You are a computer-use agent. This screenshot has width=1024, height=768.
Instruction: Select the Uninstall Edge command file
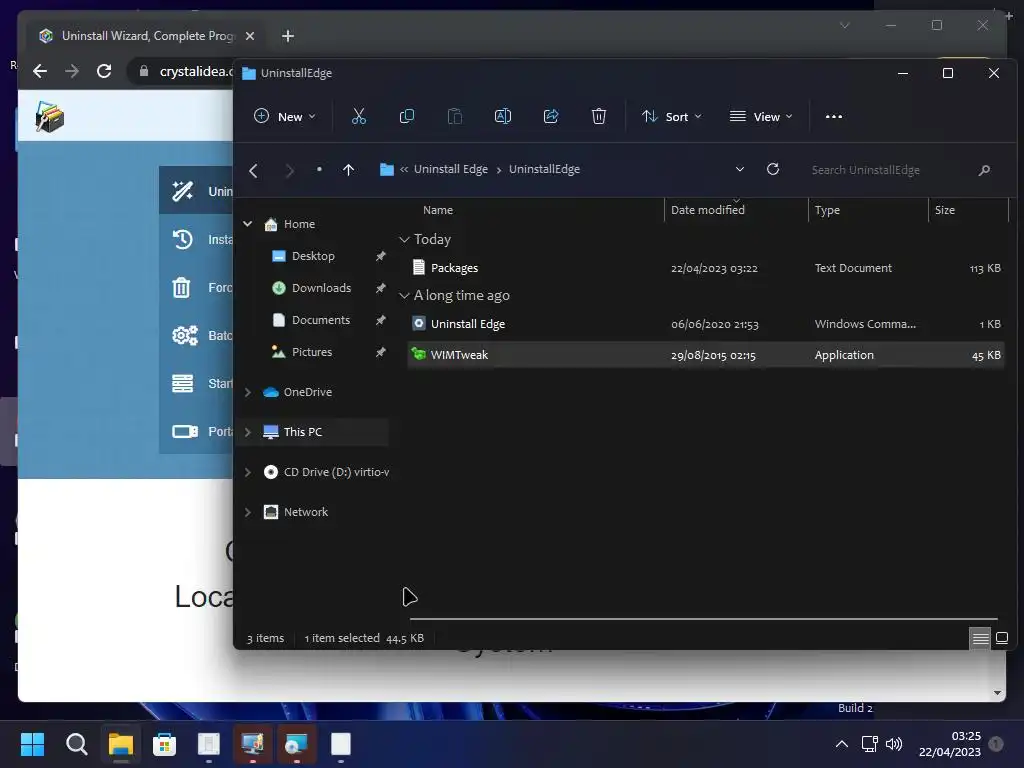706,324
